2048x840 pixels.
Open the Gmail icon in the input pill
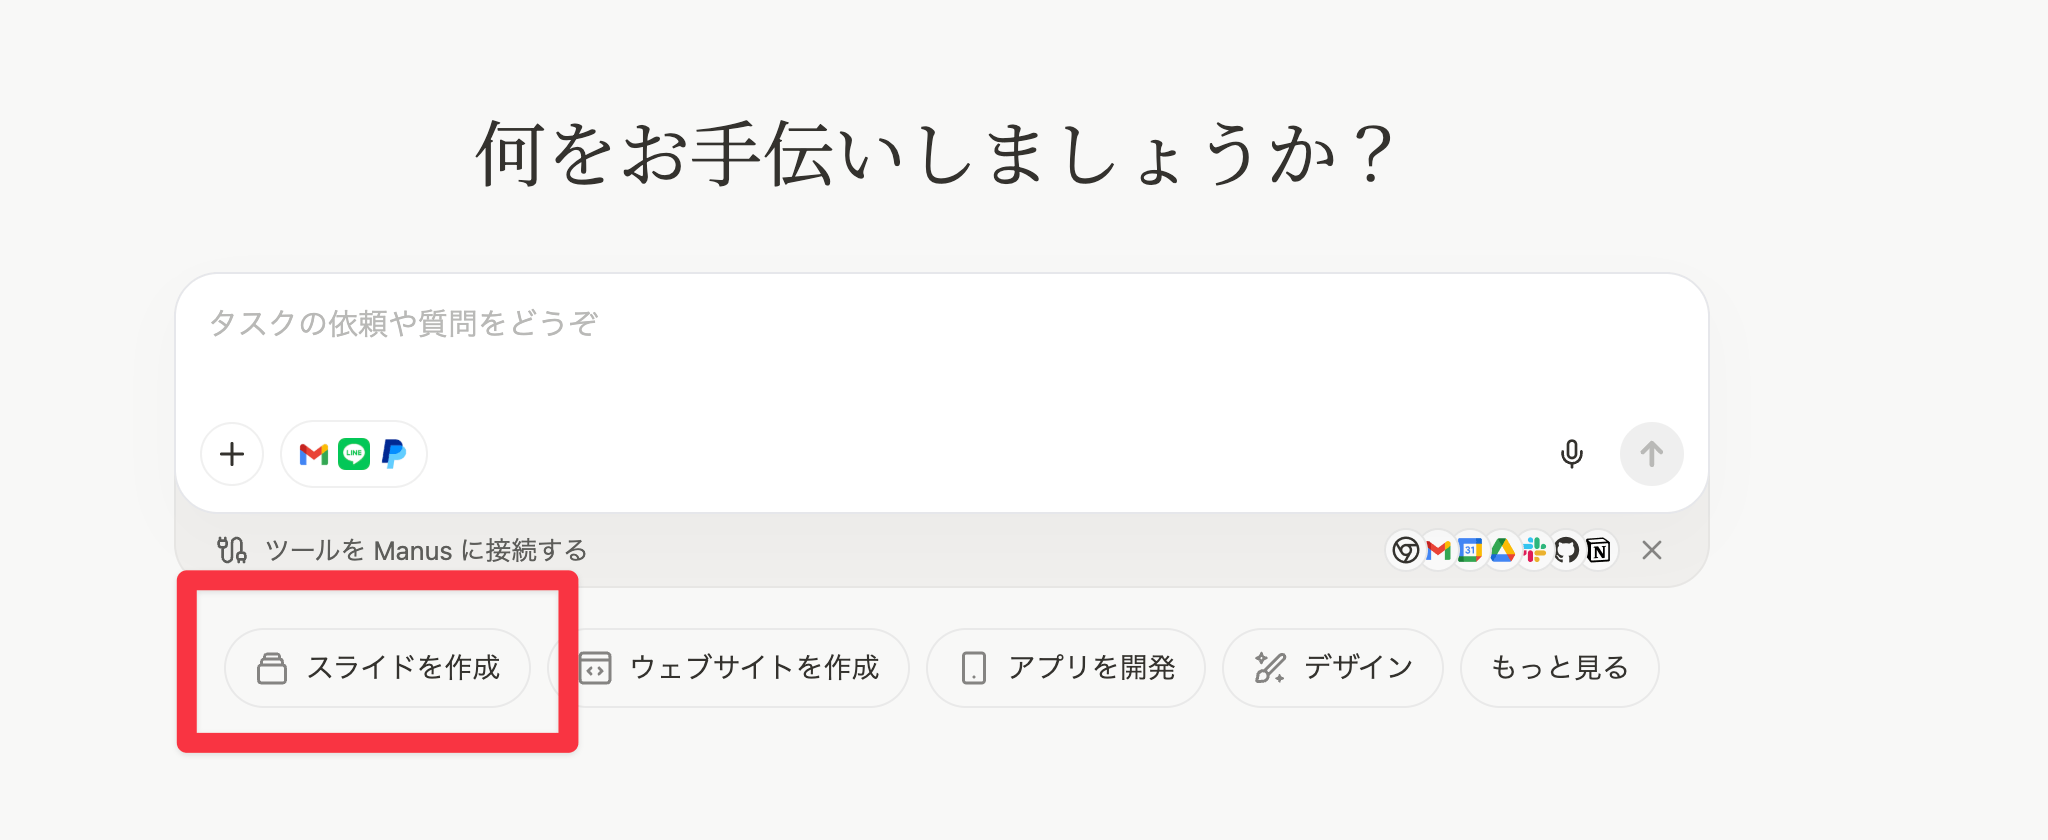tap(314, 454)
